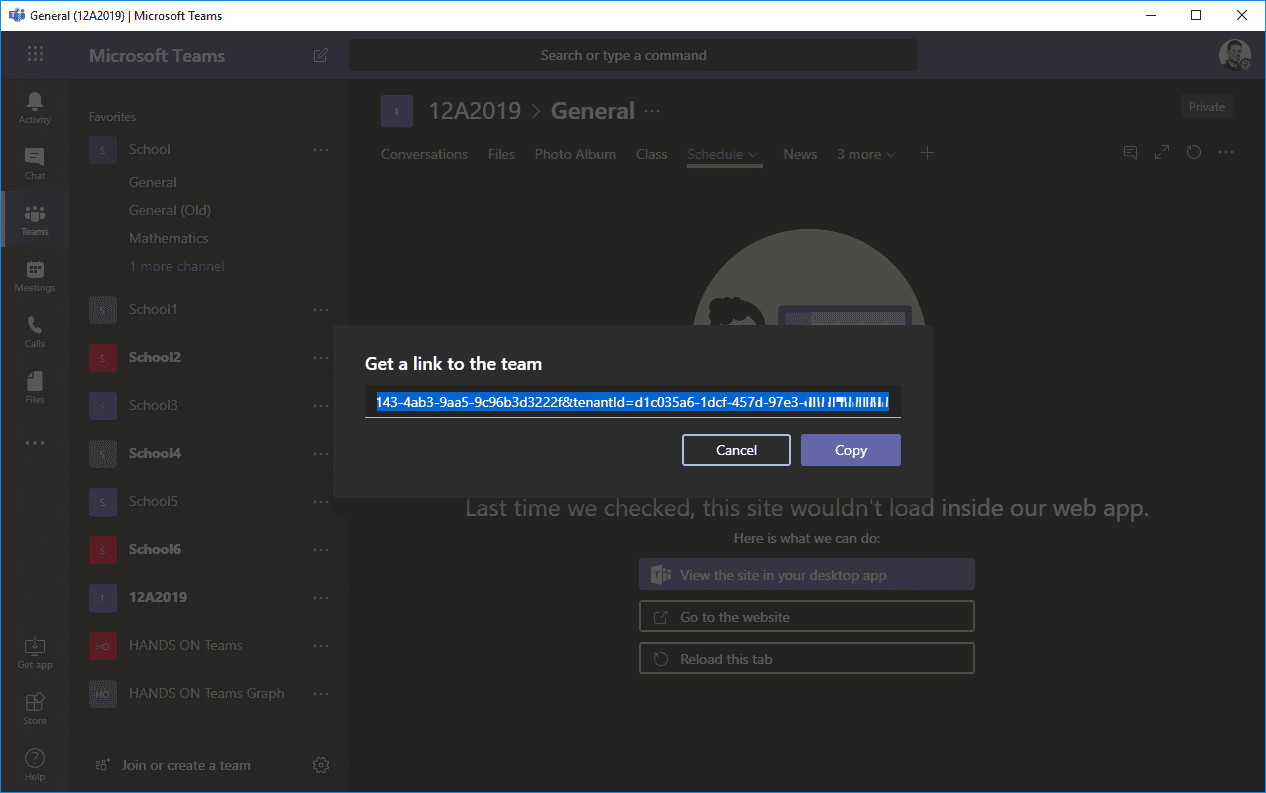Open more options for School6 team
Viewport: 1266px width, 793px height.
point(321,550)
